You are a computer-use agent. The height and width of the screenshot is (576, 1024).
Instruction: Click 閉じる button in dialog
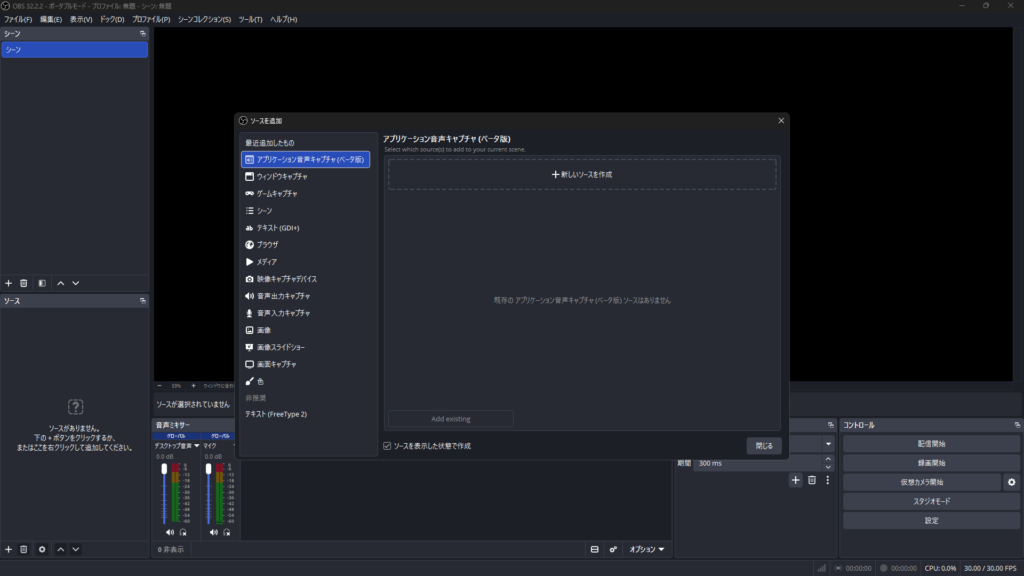[763, 446]
